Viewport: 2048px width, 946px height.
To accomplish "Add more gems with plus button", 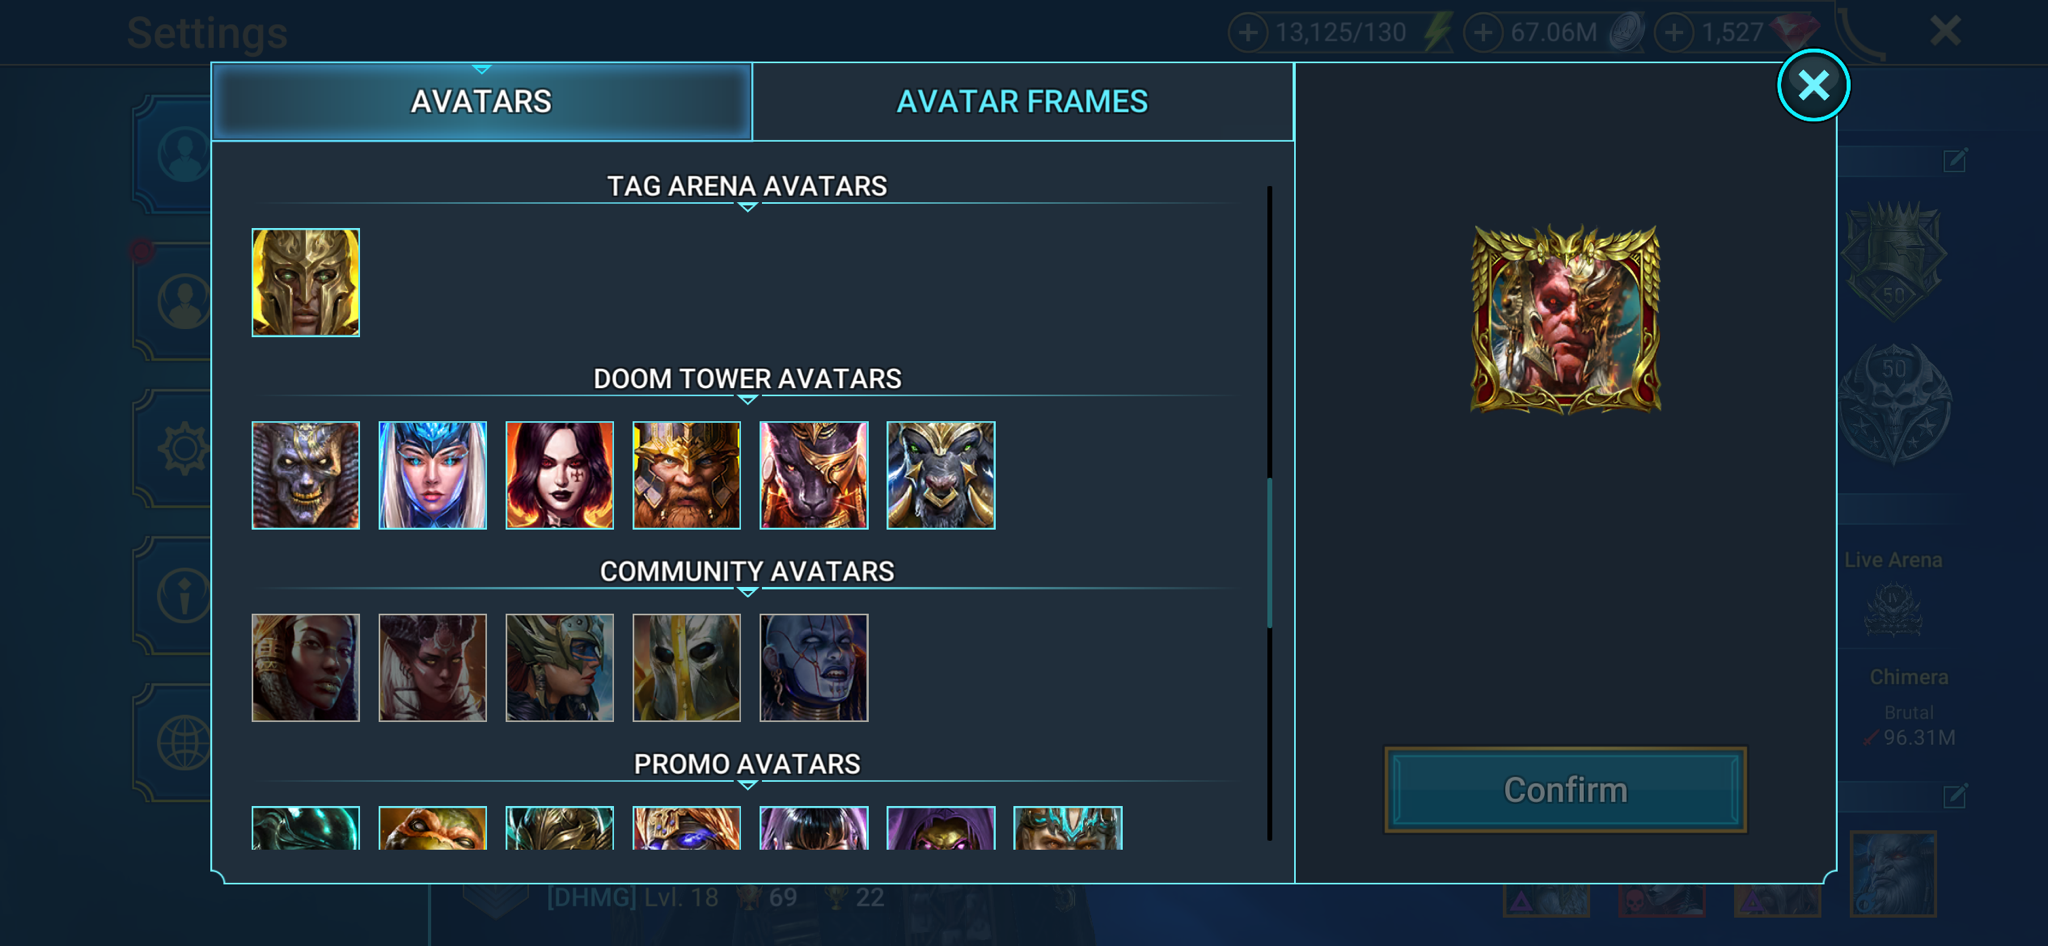I will 1674,32.
